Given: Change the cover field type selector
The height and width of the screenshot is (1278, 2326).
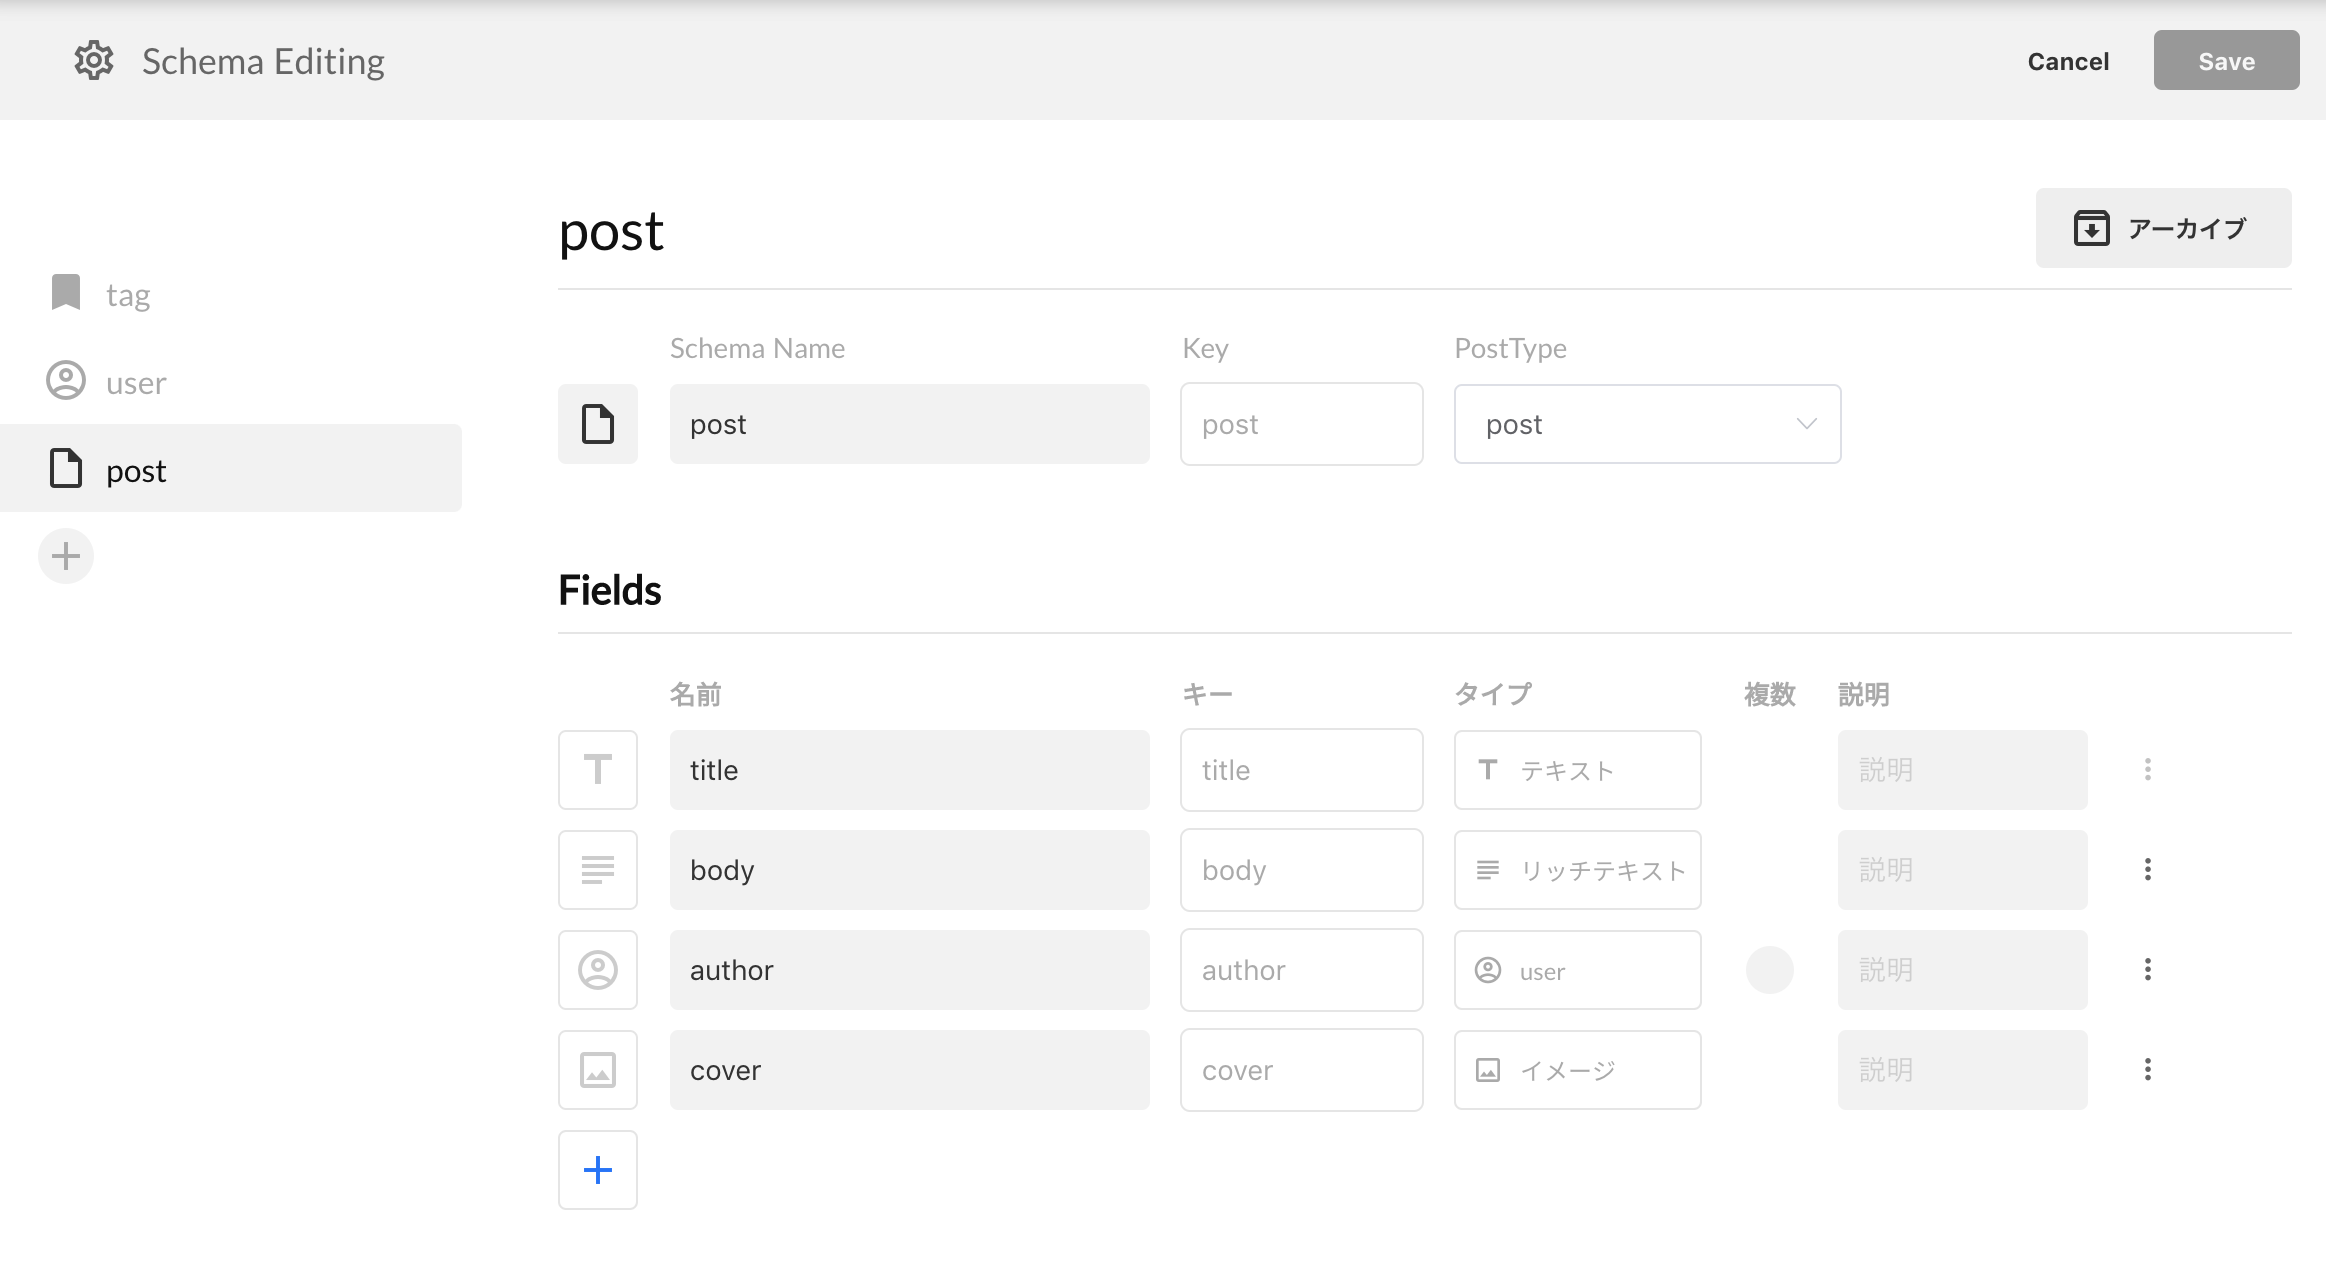Looking at the screenshot, I should coord(1577,1070).
